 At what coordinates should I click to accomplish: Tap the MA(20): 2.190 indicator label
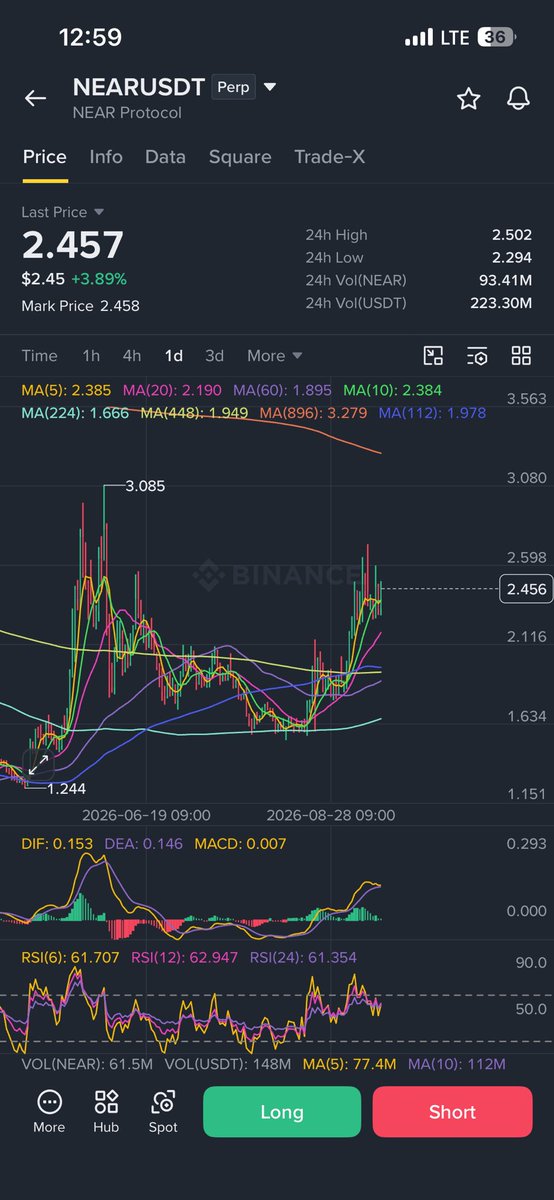(172, 391)
